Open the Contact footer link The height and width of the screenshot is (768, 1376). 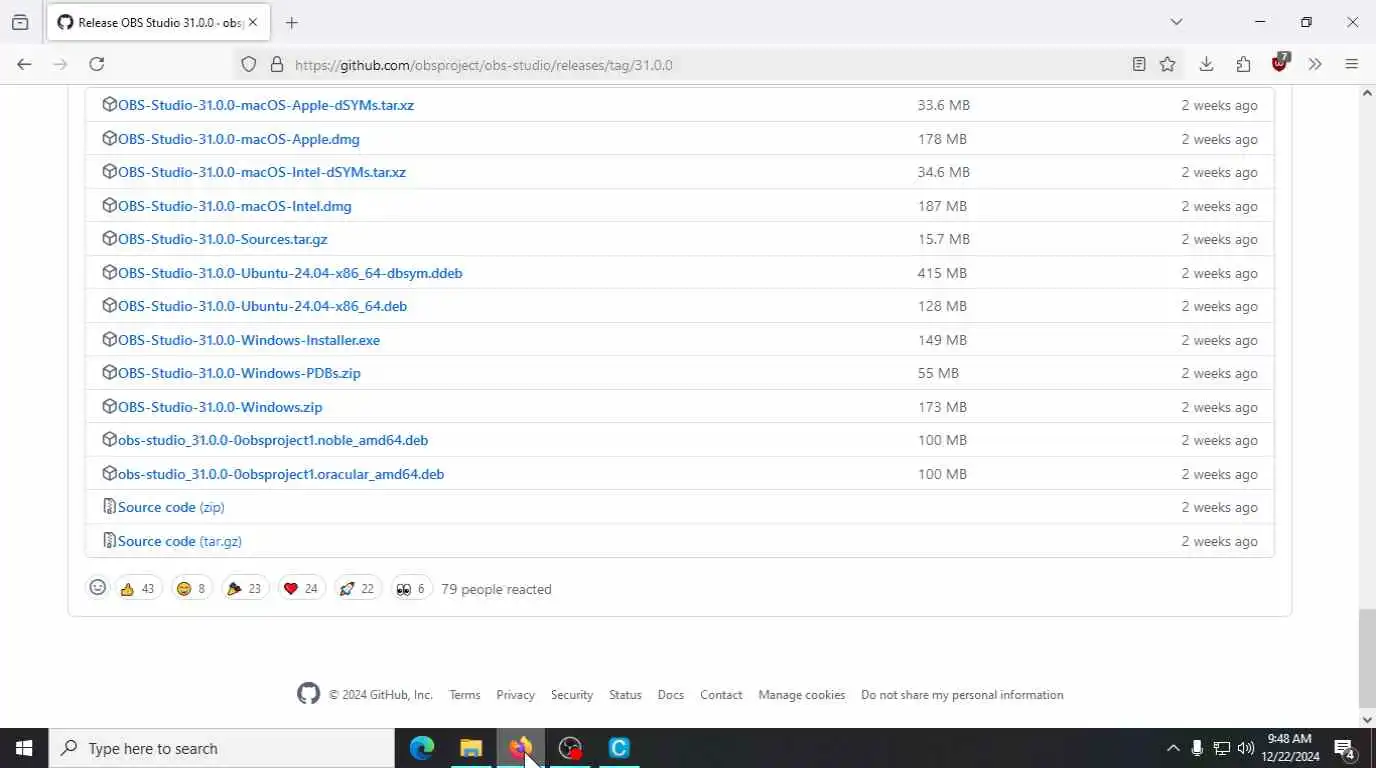(721, 695)
